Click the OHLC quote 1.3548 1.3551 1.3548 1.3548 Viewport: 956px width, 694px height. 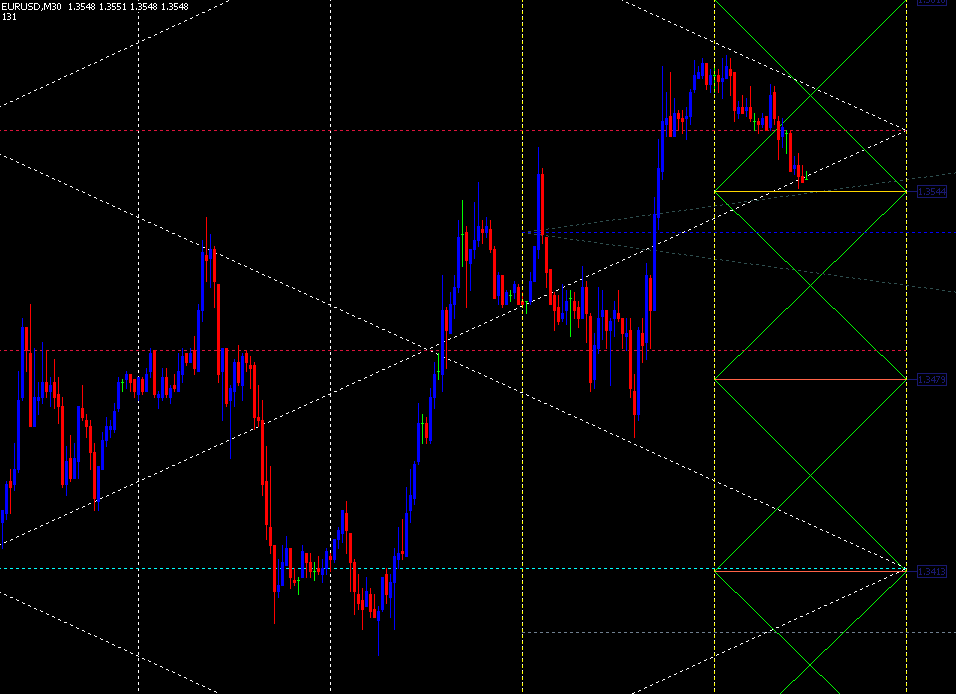(x=128, y=7)
